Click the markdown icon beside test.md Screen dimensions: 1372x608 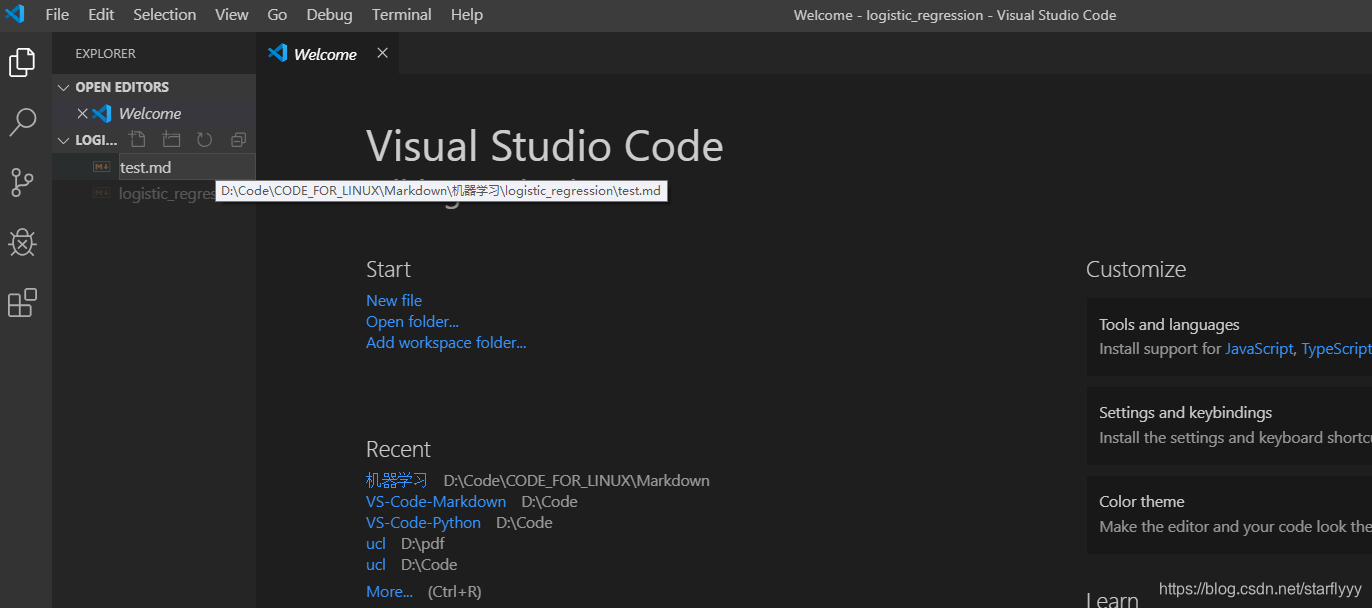pos(101,167)
